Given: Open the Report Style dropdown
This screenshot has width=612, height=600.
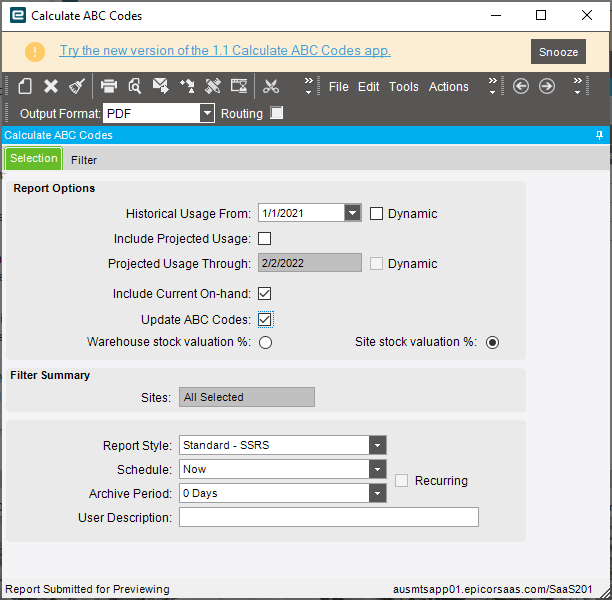Looking at the screenshot, I should tap(377, 445).
